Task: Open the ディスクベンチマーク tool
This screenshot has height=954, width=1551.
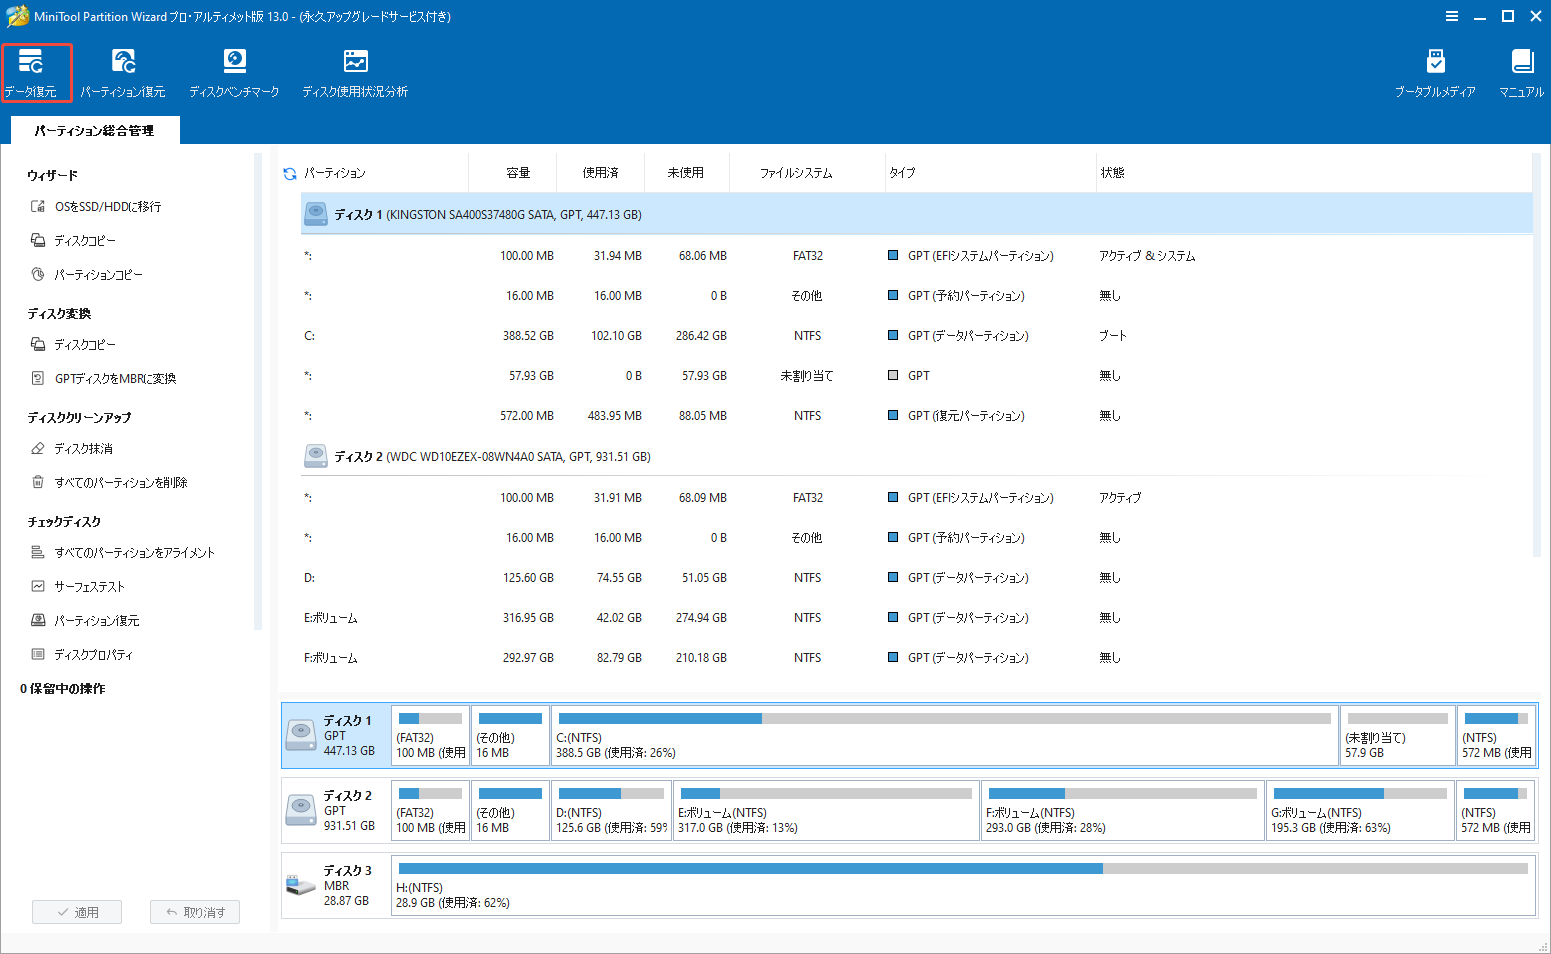Action: pos(234,72)
